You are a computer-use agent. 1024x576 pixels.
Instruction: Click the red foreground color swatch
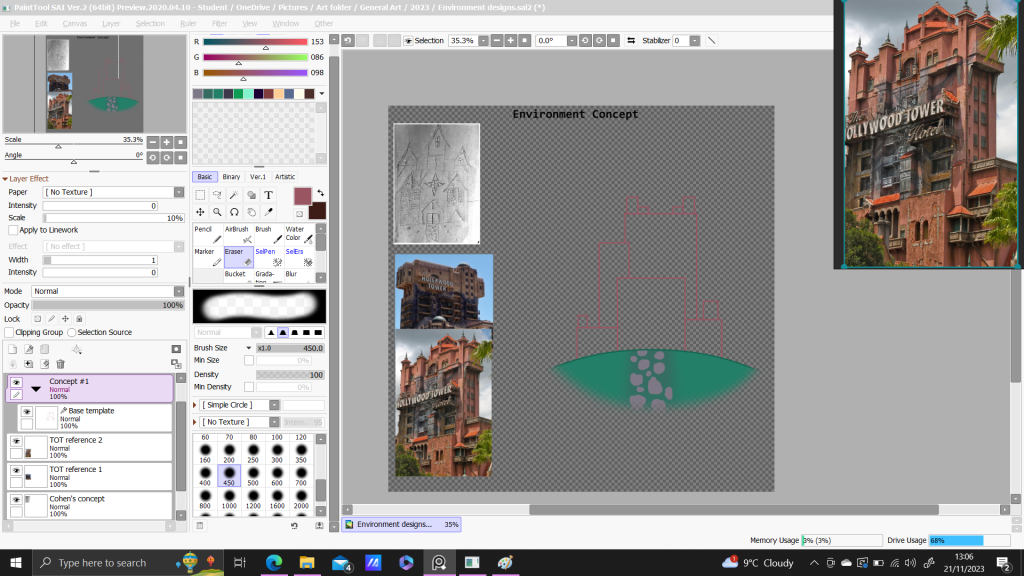[x=303, y=196]
